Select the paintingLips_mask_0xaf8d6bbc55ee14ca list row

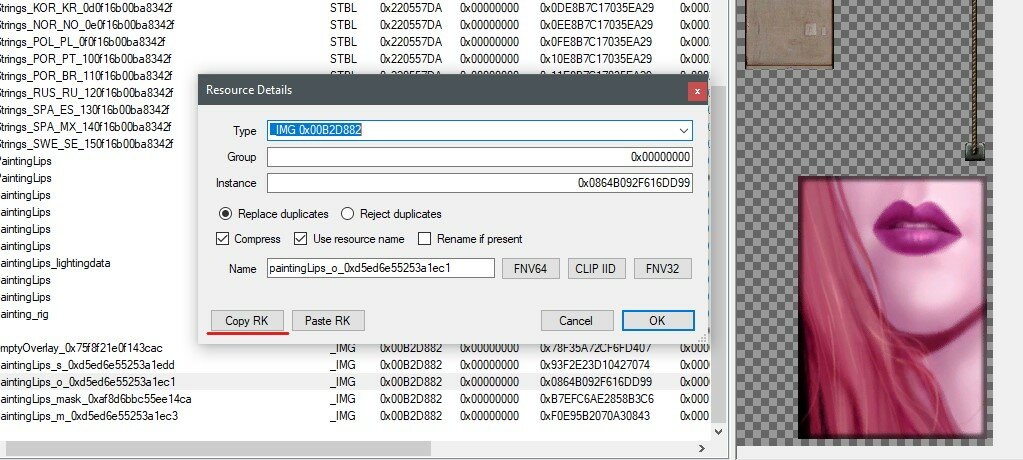[x=356, y=399]
